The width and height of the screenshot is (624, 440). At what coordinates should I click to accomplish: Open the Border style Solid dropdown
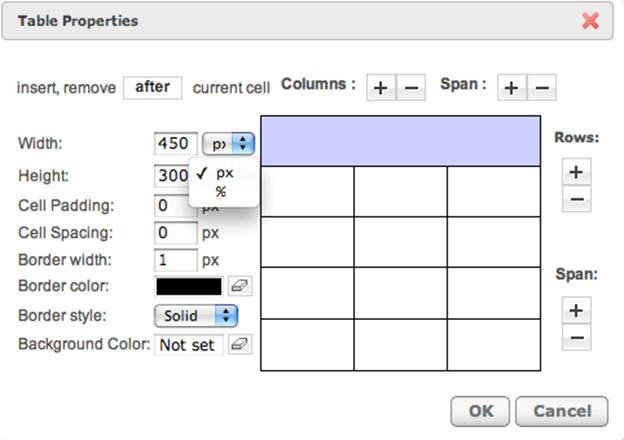[x=196, y=316]
